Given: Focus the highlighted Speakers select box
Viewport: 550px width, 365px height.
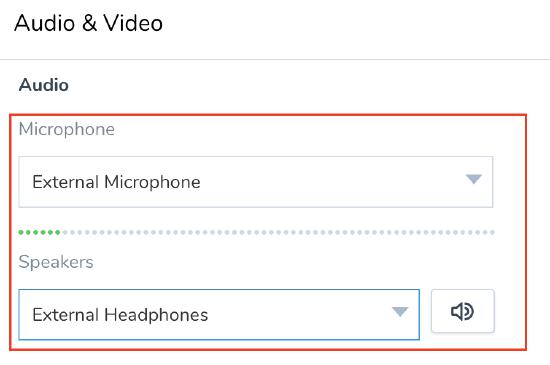Looking at the screenshot, I should click(x=219, y=315).
